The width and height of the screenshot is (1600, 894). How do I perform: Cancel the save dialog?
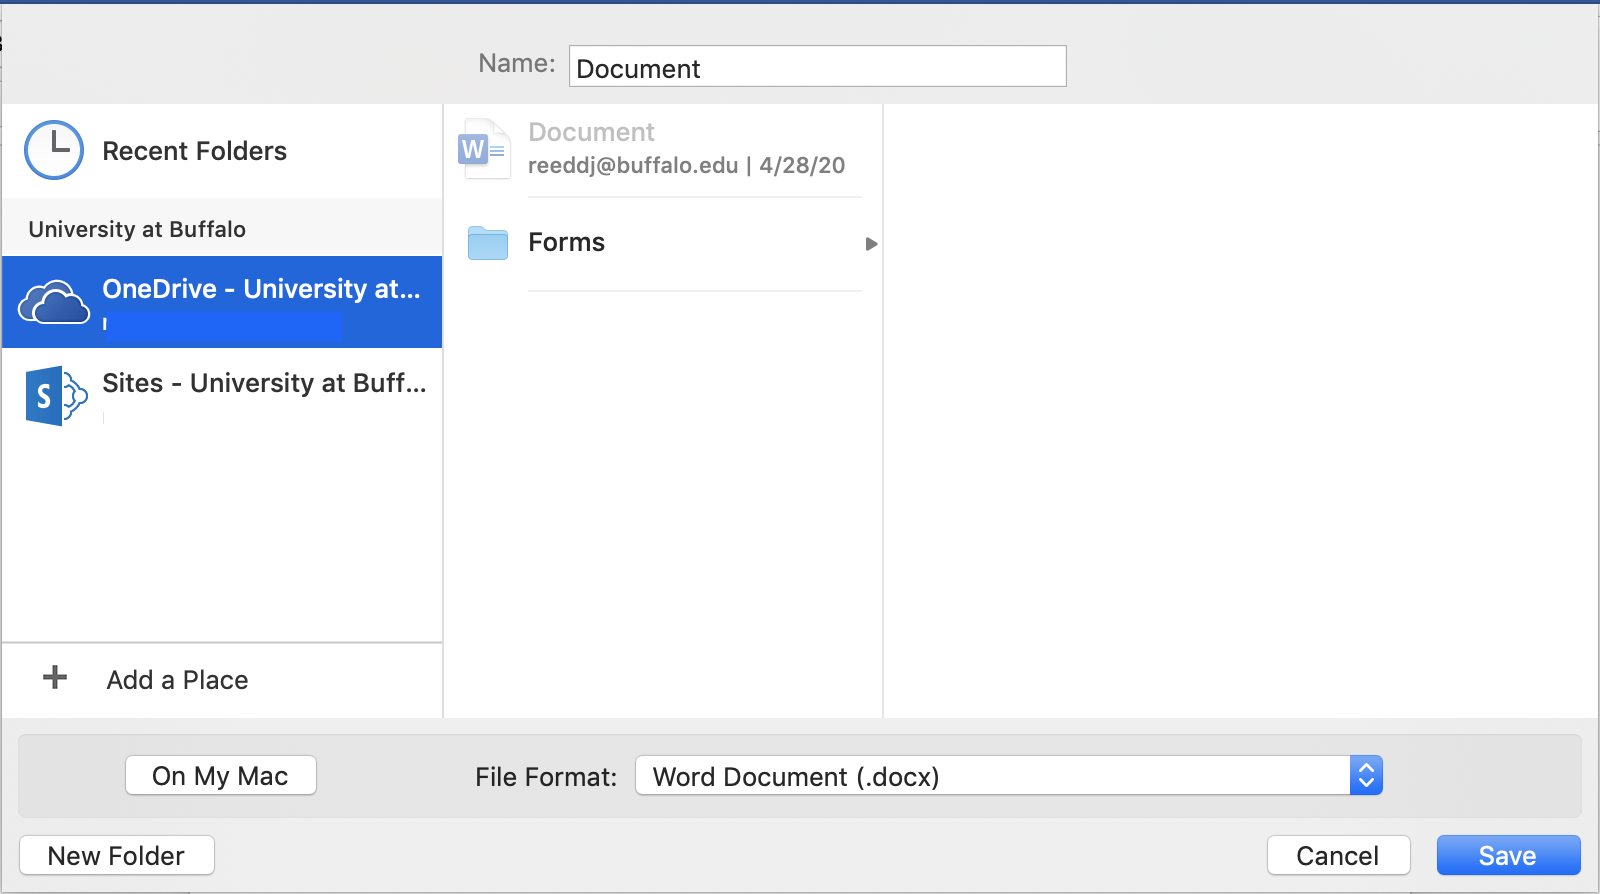click(x=1337, y=856)
